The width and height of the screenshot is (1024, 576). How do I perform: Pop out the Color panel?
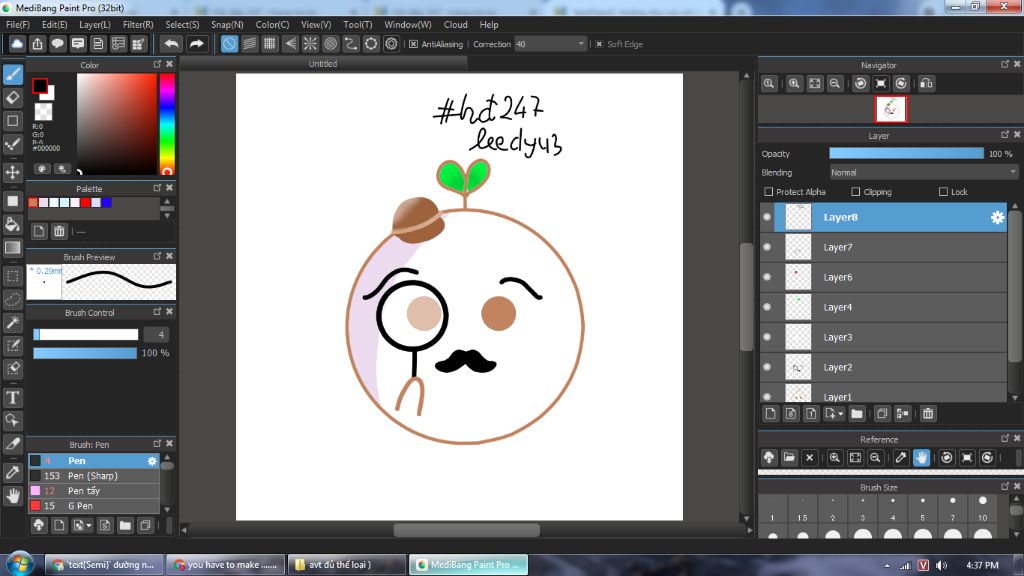(x=157, y=64)
